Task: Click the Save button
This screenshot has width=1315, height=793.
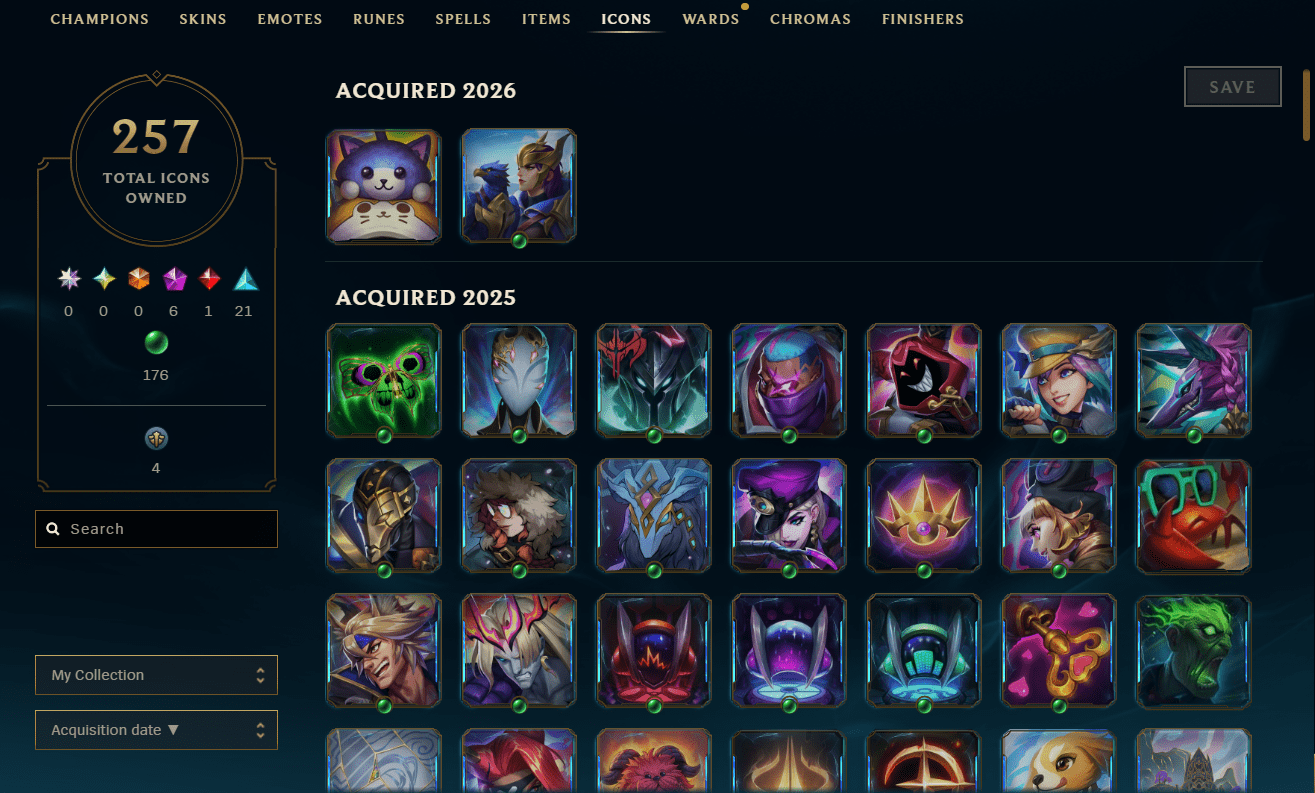Action: click(1233, 87)
